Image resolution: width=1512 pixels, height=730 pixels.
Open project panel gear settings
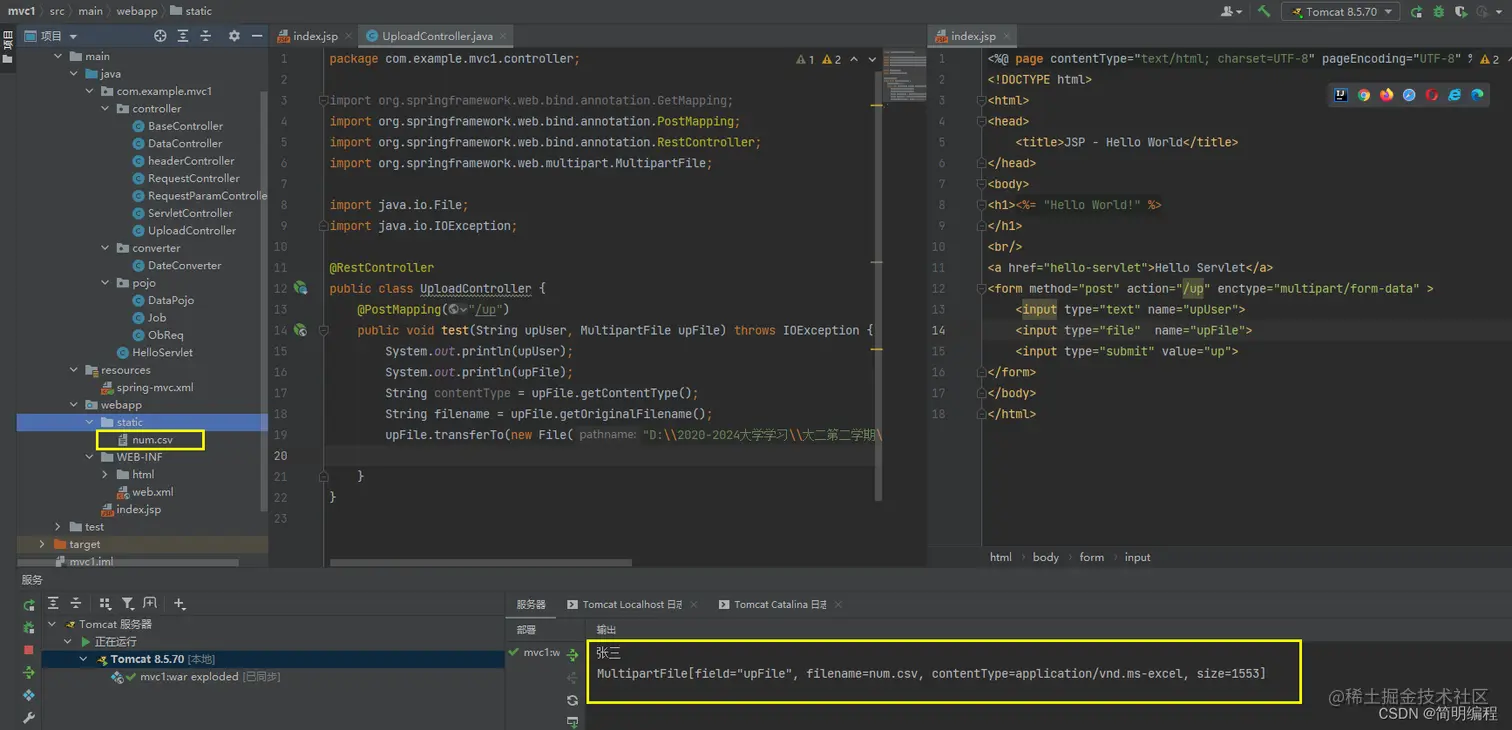pos(234,35)
